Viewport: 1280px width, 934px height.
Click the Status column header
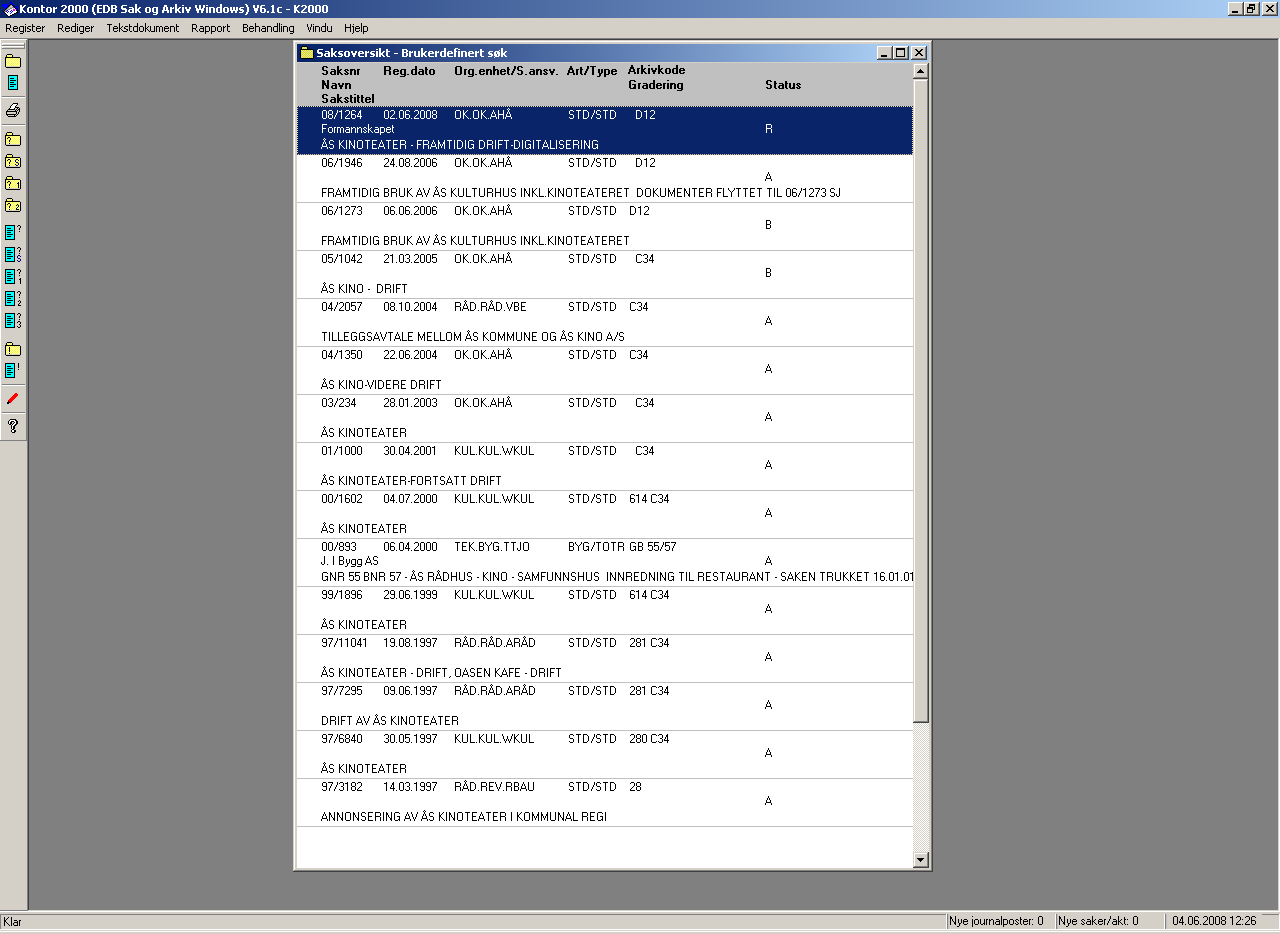point(783,85)
